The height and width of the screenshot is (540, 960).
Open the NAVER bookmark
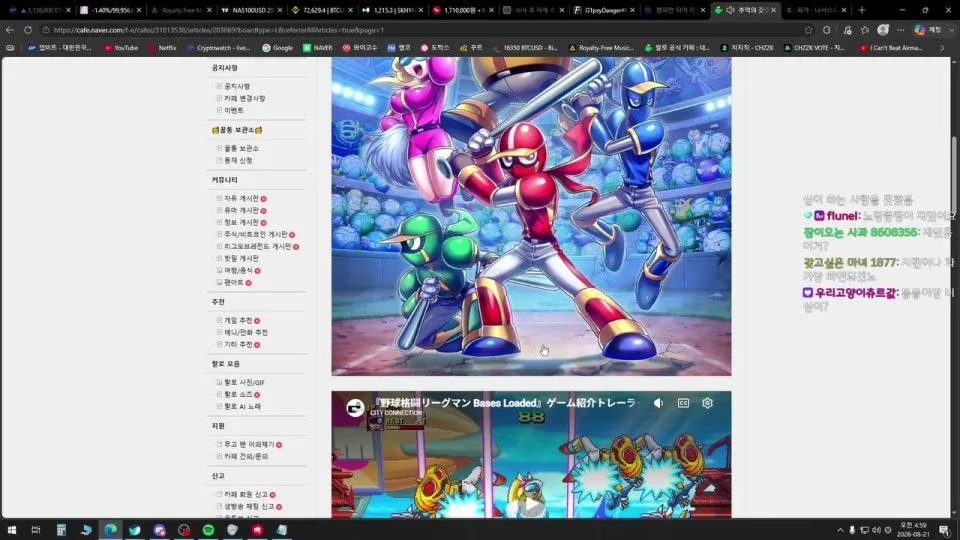pos(318,47)
